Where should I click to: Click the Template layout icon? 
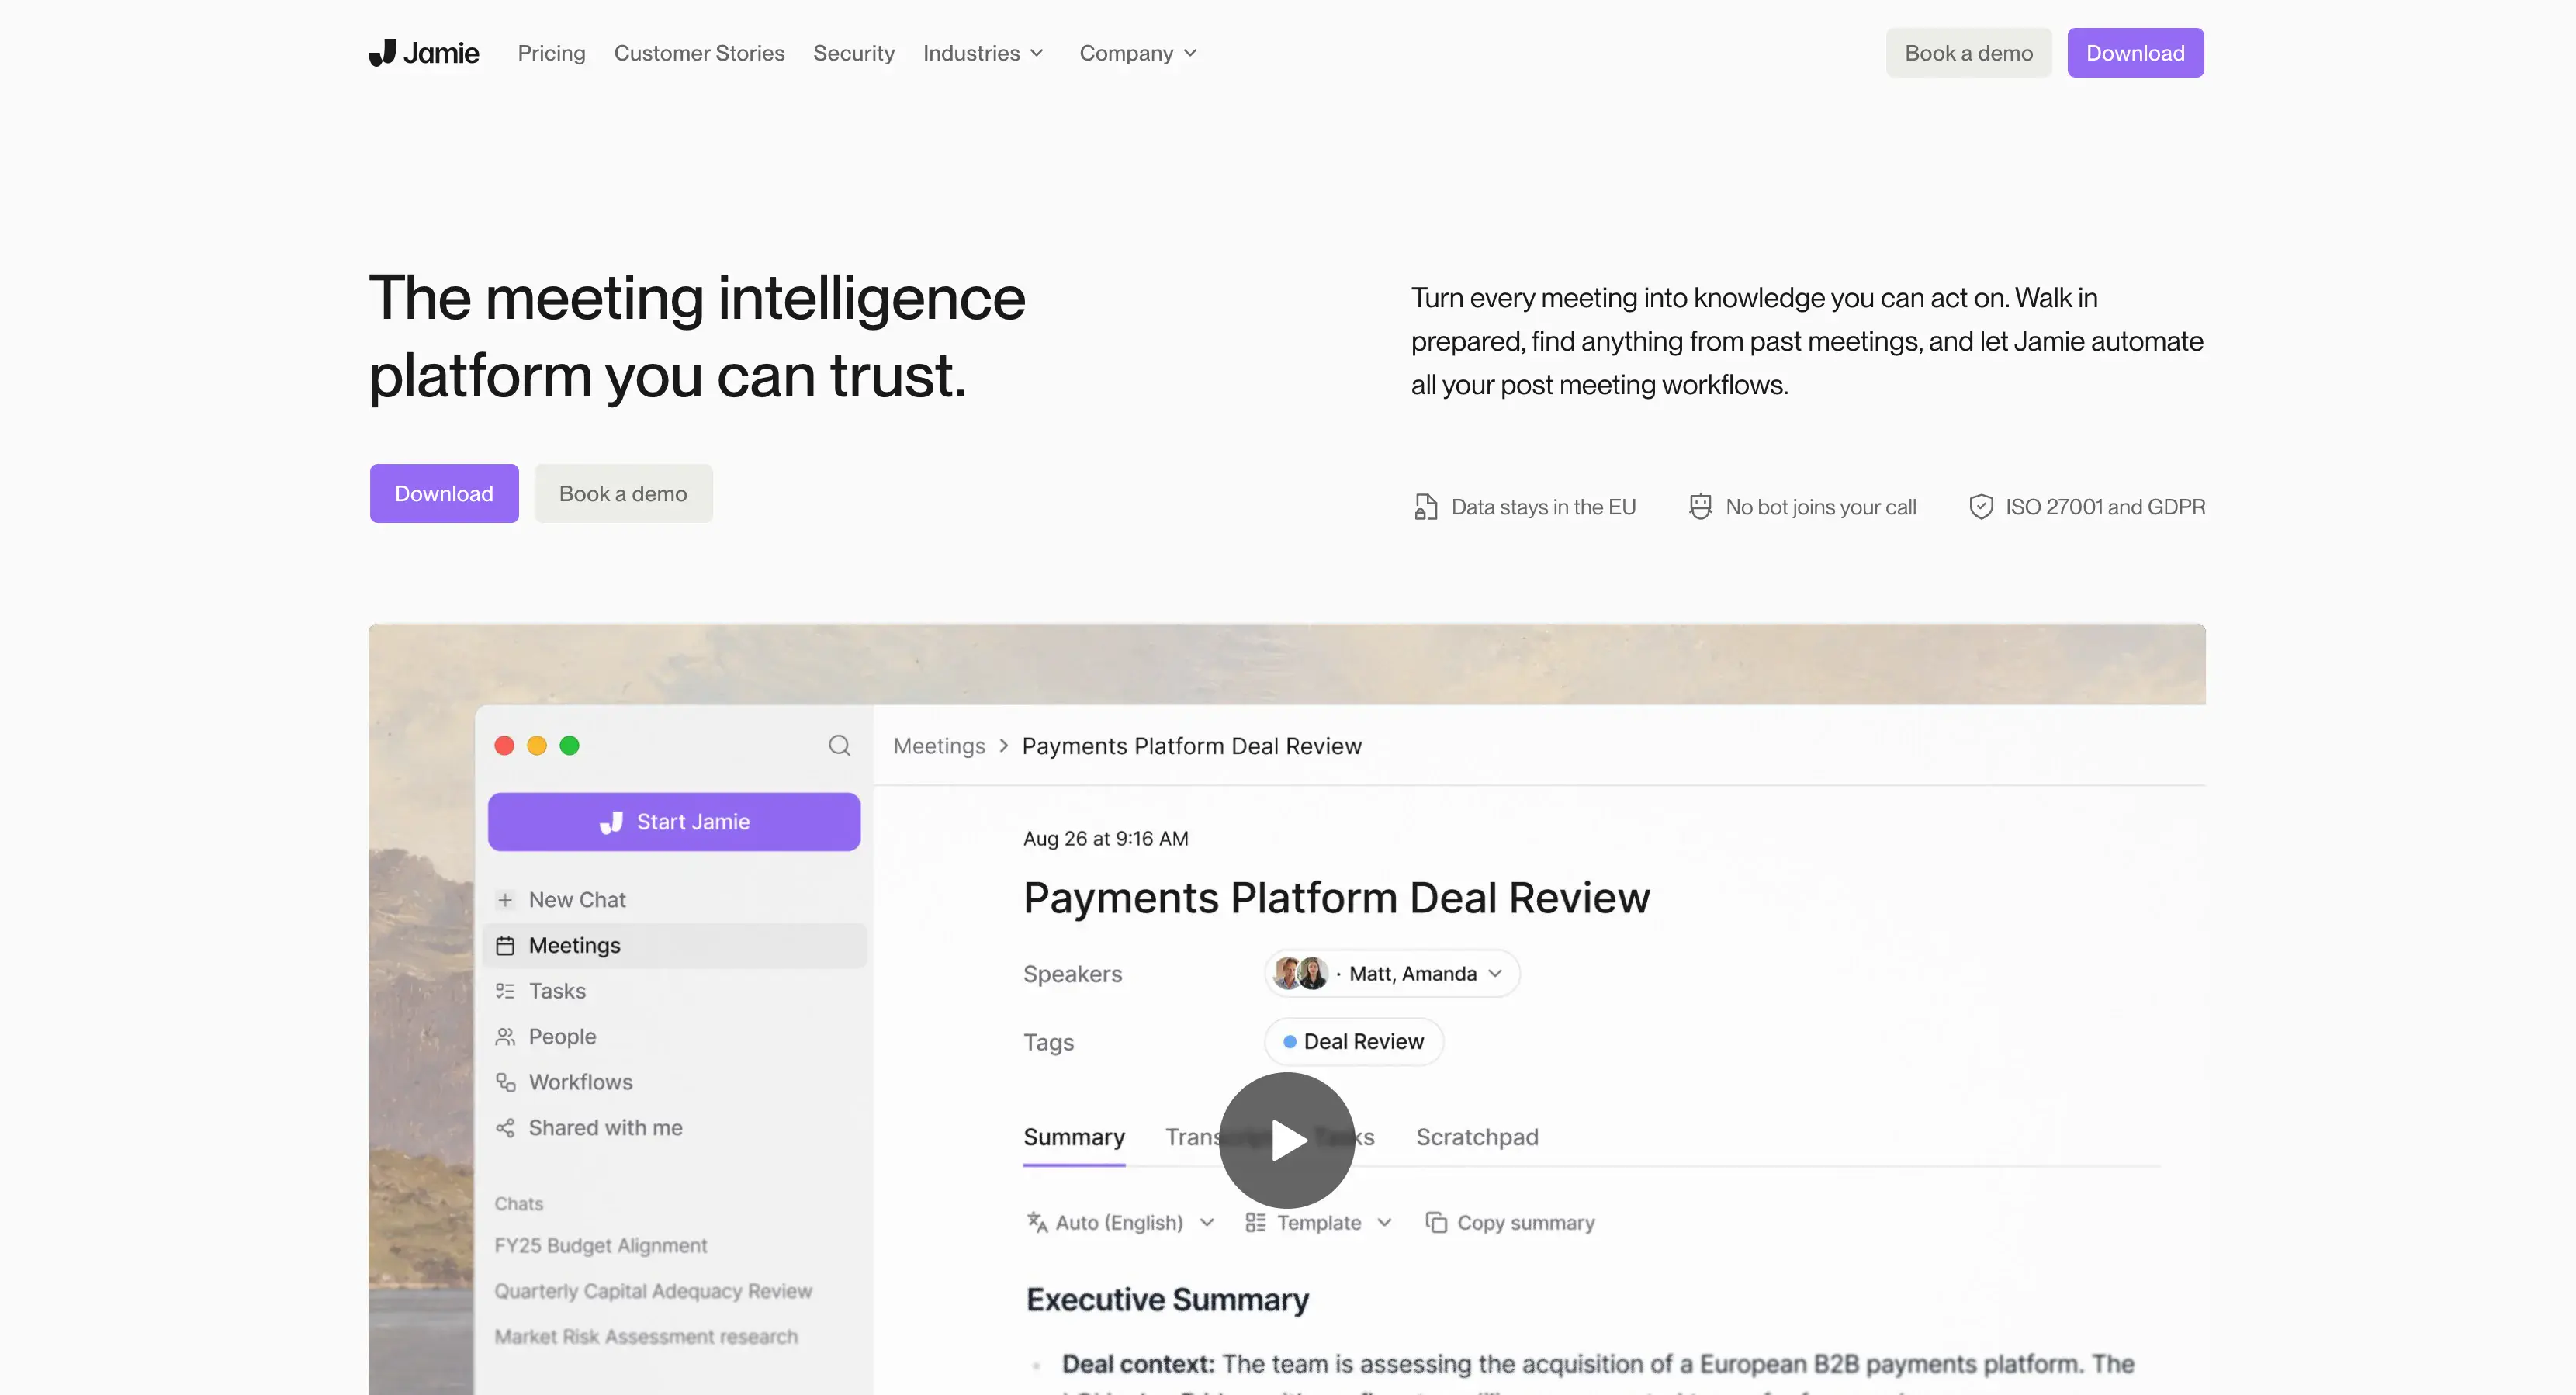tap(1255, 1223)
